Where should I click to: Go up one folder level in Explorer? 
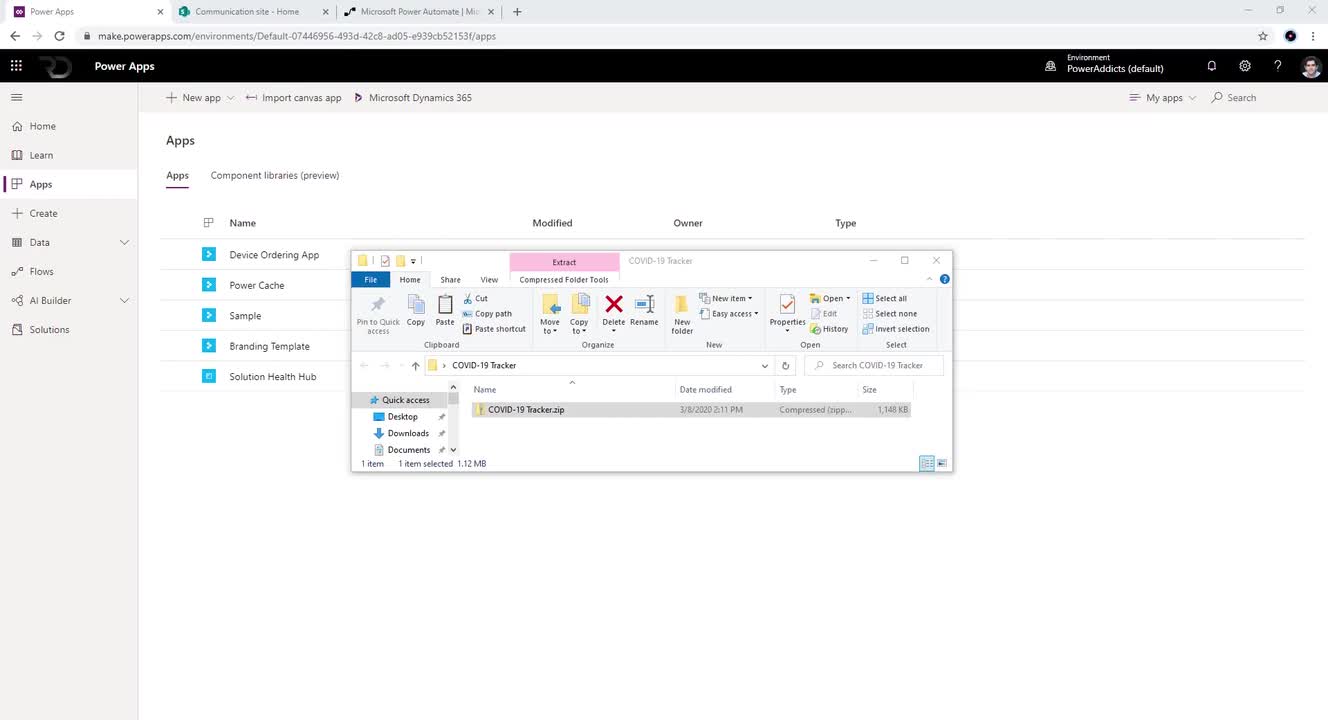[416, 365]
